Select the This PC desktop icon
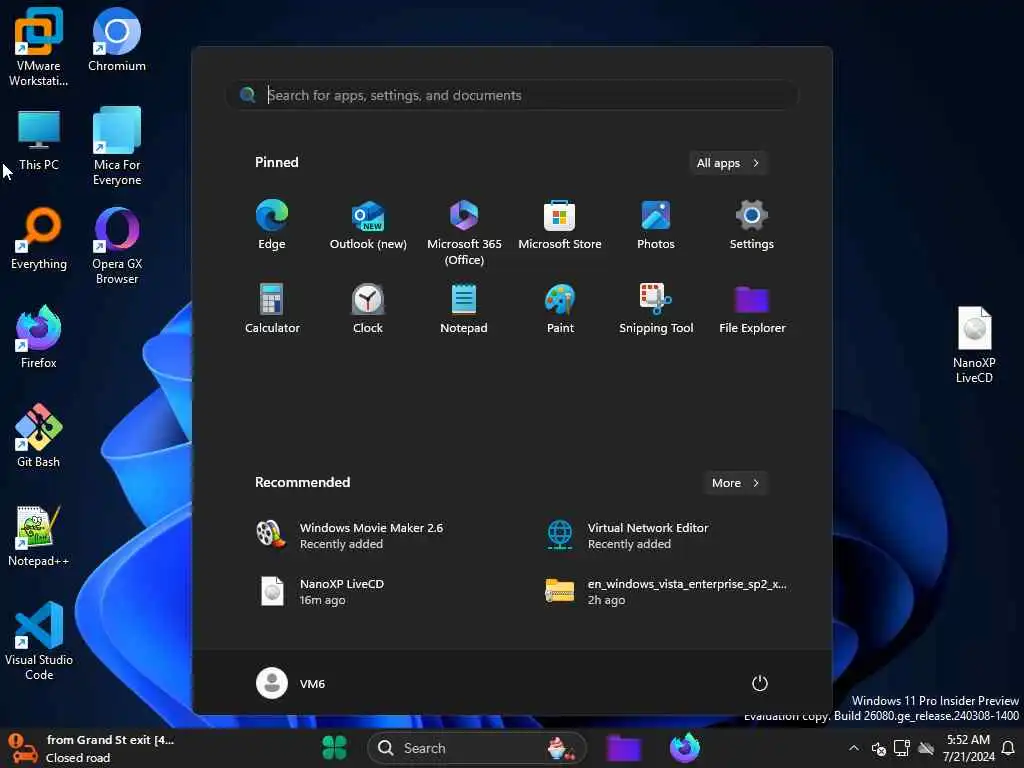1024x768 pixels. [39, 140]
